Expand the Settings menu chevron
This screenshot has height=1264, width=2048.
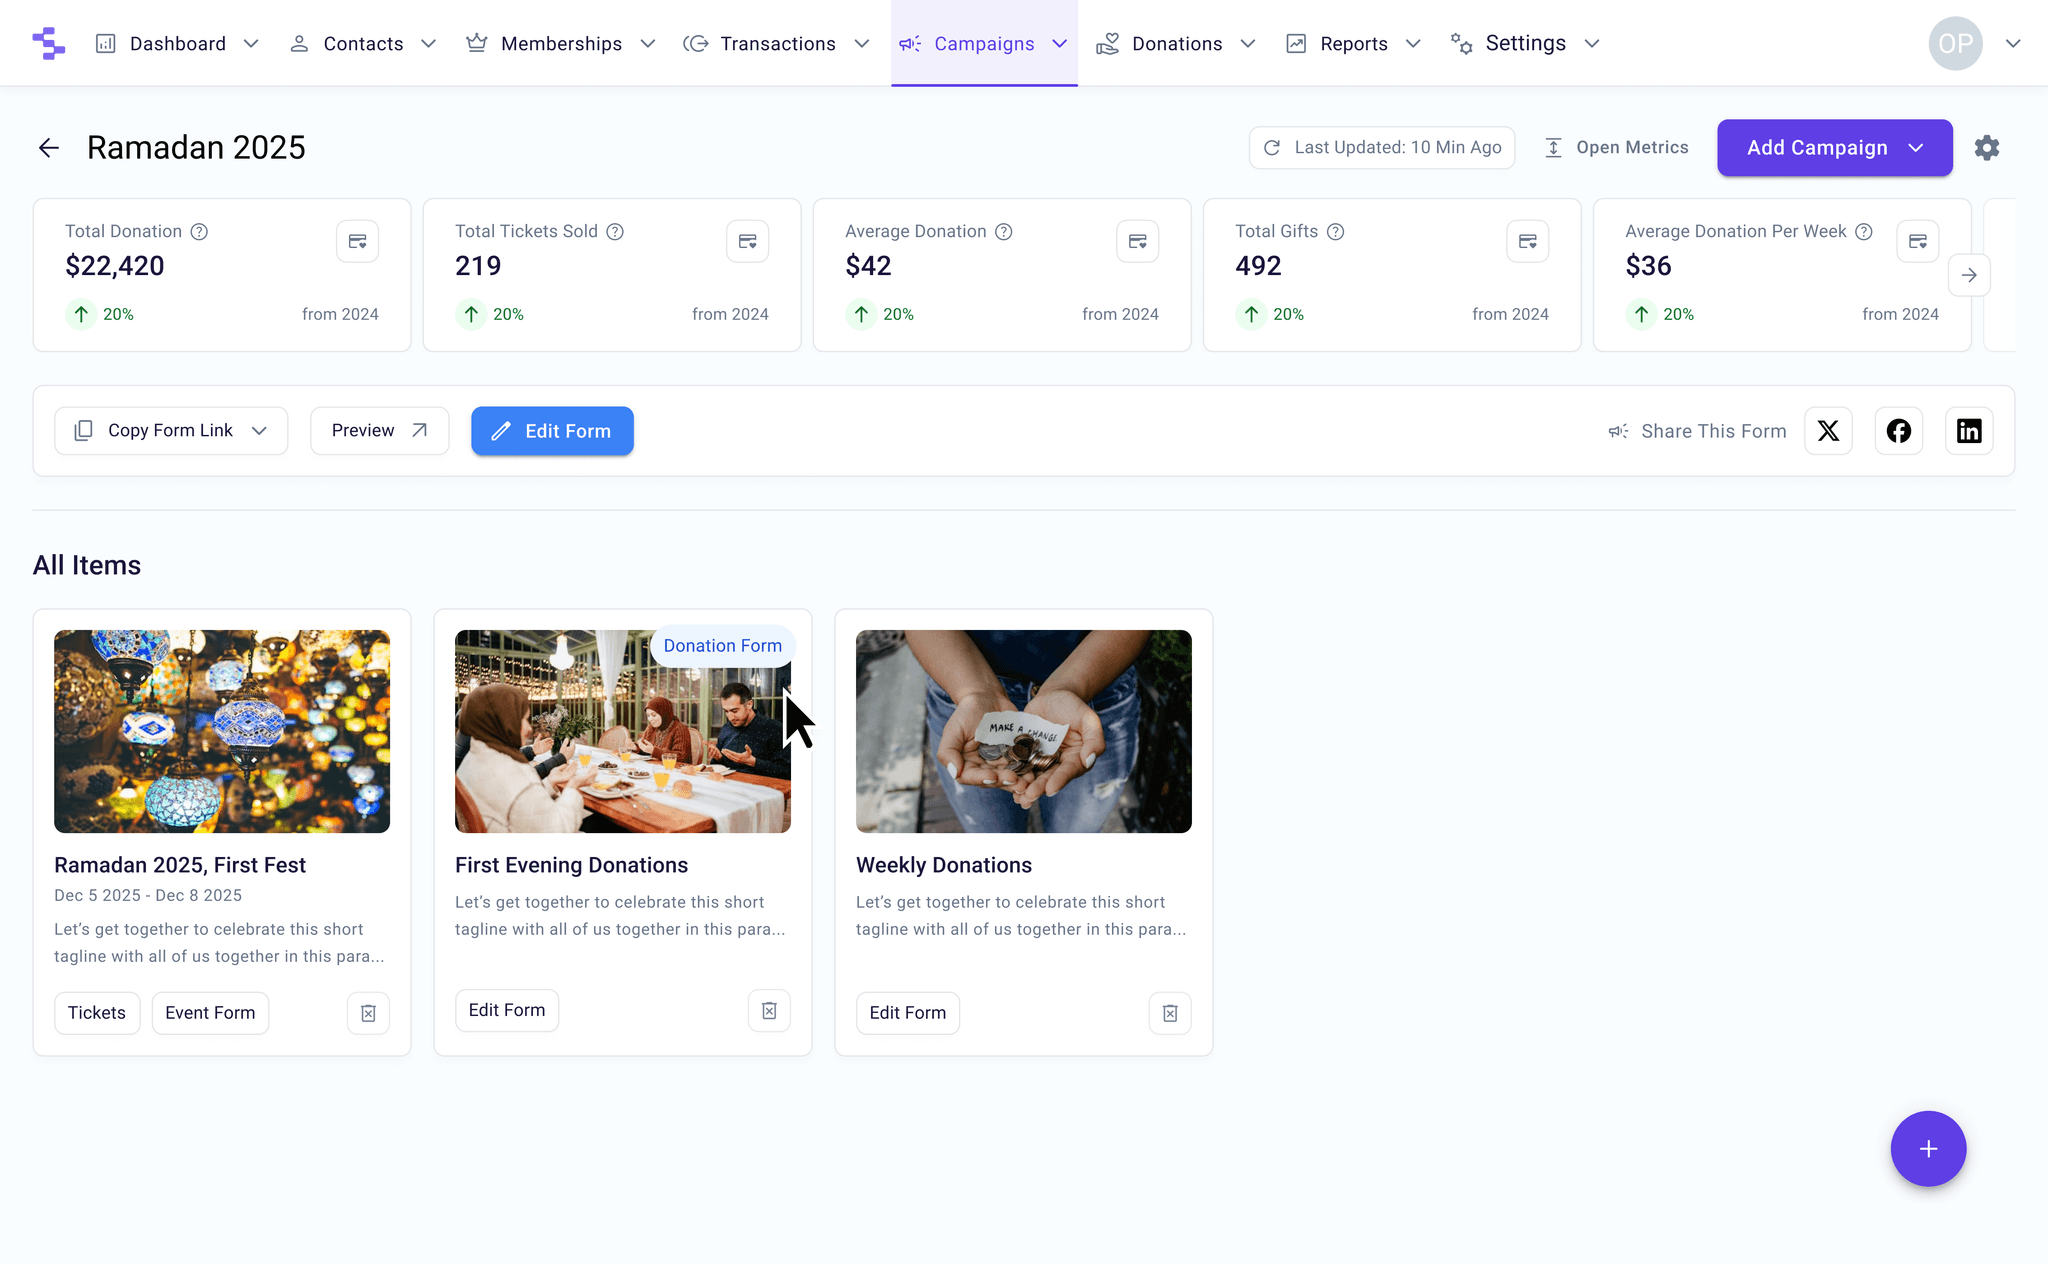pyautogui.click(x=1592, y=44)
